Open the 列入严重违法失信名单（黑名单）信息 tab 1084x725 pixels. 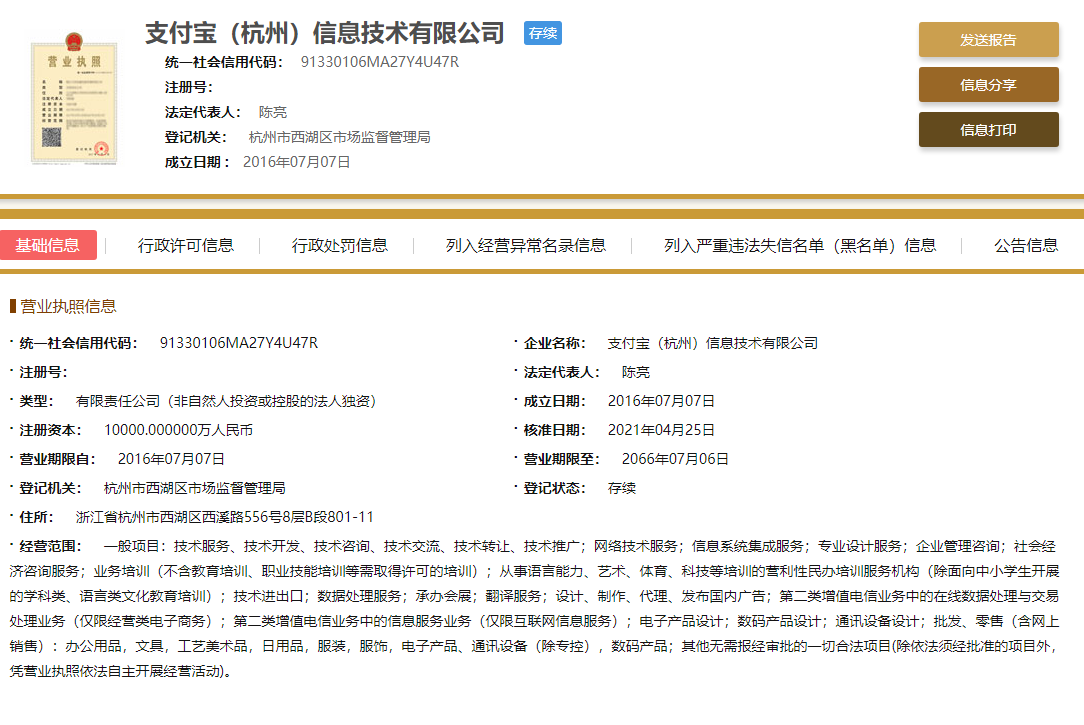tap(800, 245)
